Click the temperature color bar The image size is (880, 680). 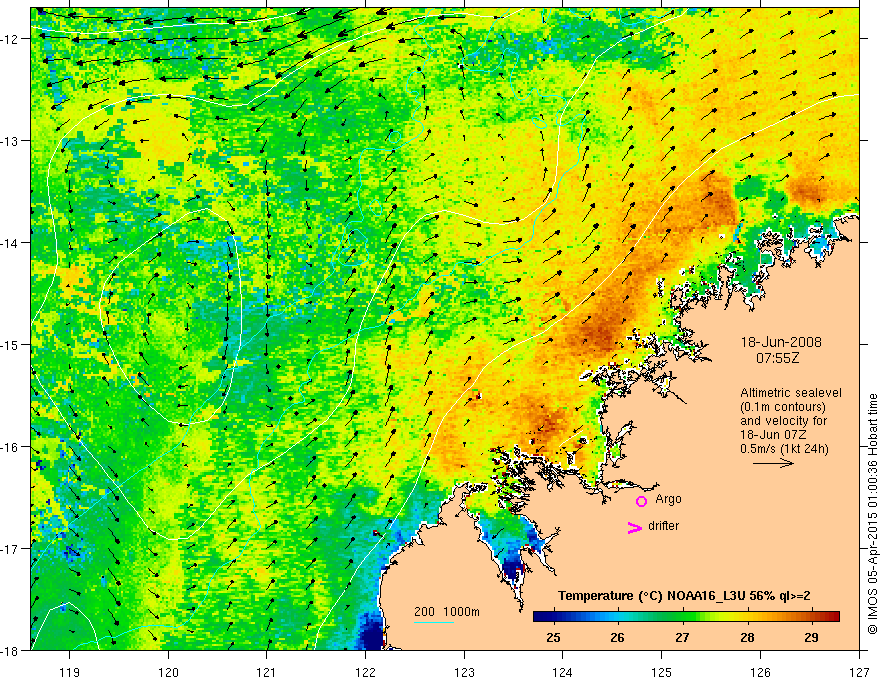point(686,617)
